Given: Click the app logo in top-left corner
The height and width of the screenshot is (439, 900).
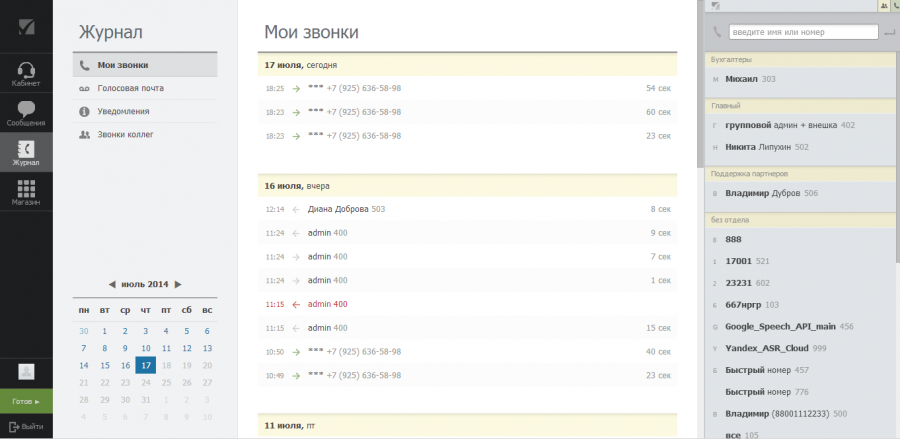Looking at the screenshot, I should click(26, 26).
